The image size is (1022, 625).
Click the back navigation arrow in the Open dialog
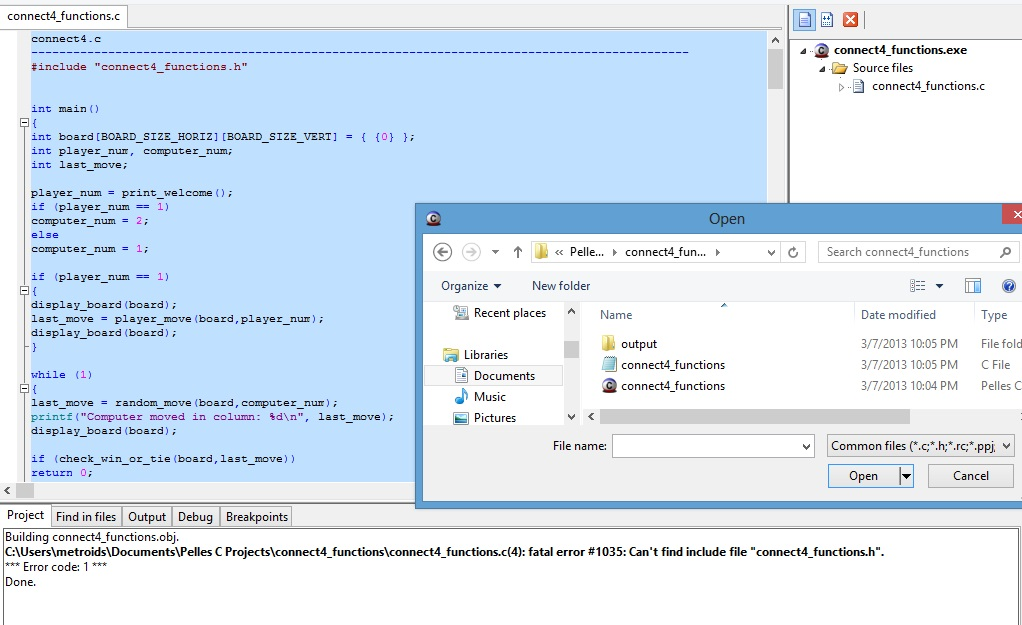[441, 251]
